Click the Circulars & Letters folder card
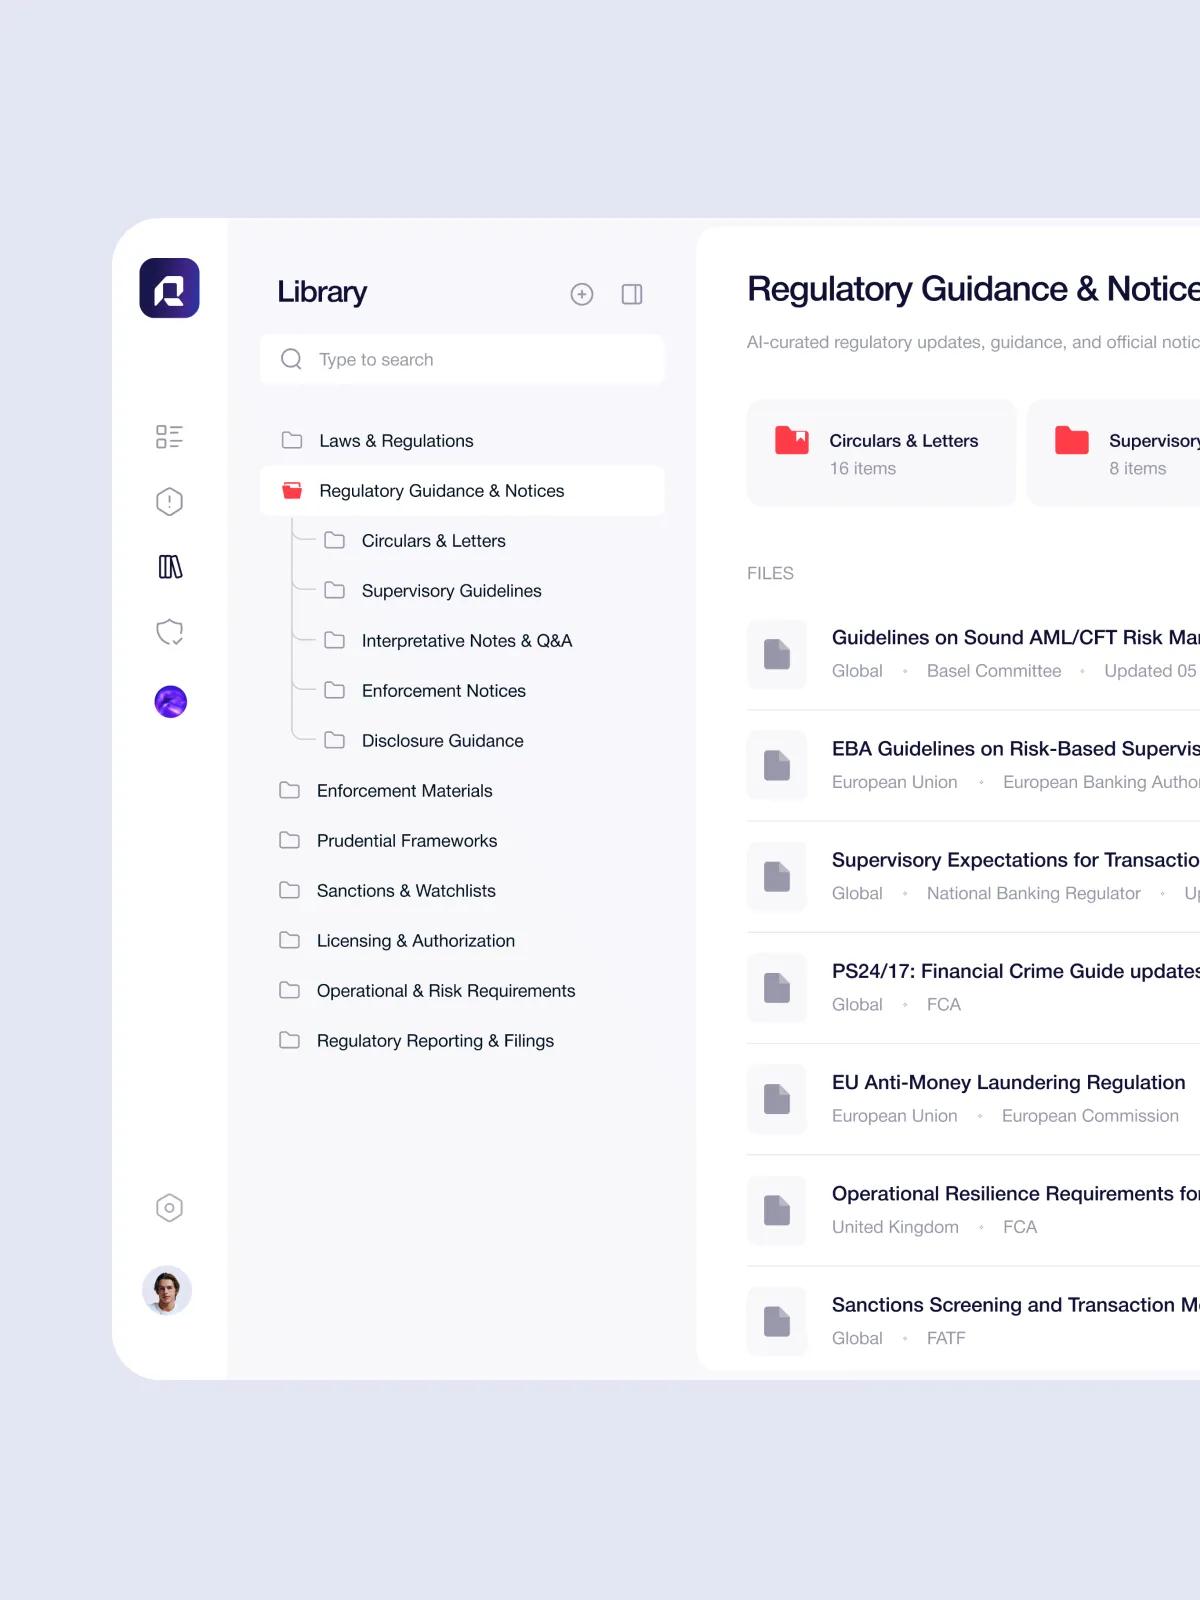The image size is (1200, 1600). pyautogui.click(x=881, y=453)
